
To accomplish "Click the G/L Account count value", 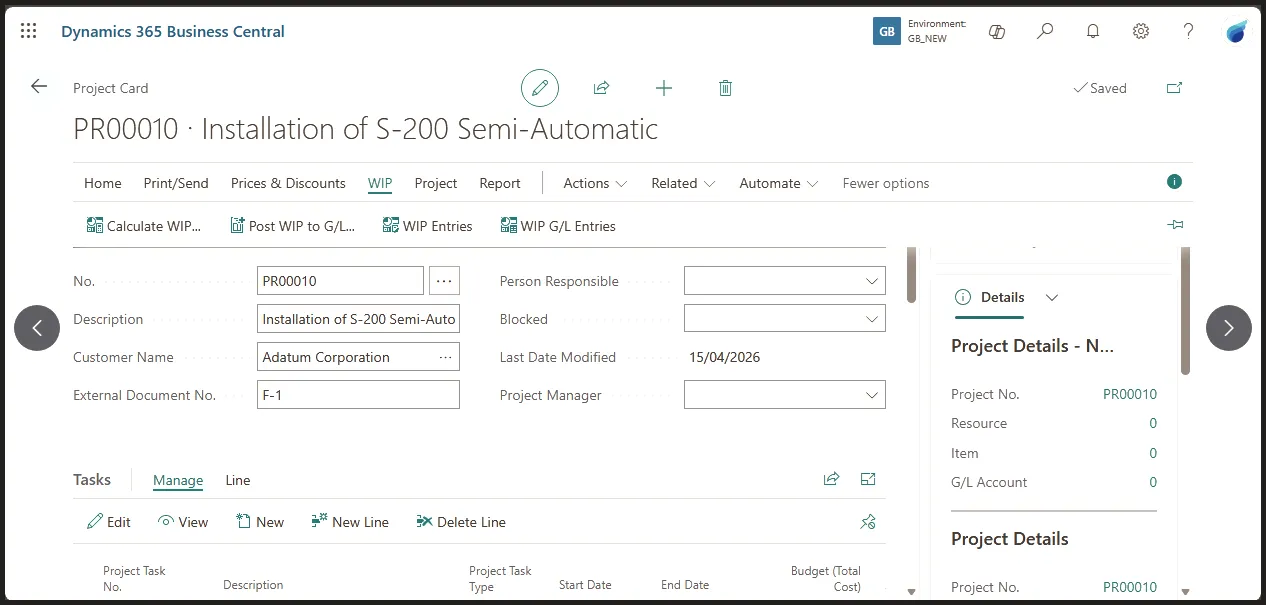I will [x=1153, y=482].
